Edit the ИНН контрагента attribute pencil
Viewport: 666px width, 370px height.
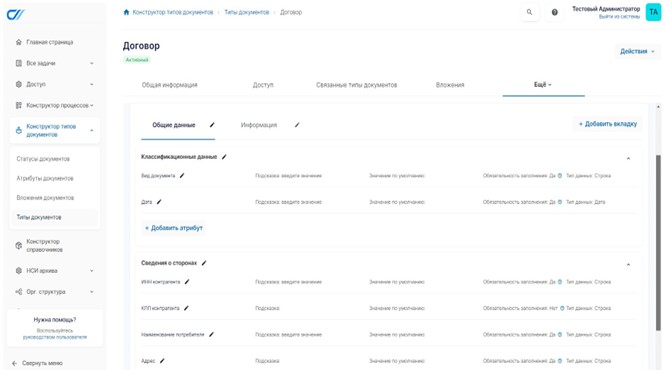[x=187, y=282]
